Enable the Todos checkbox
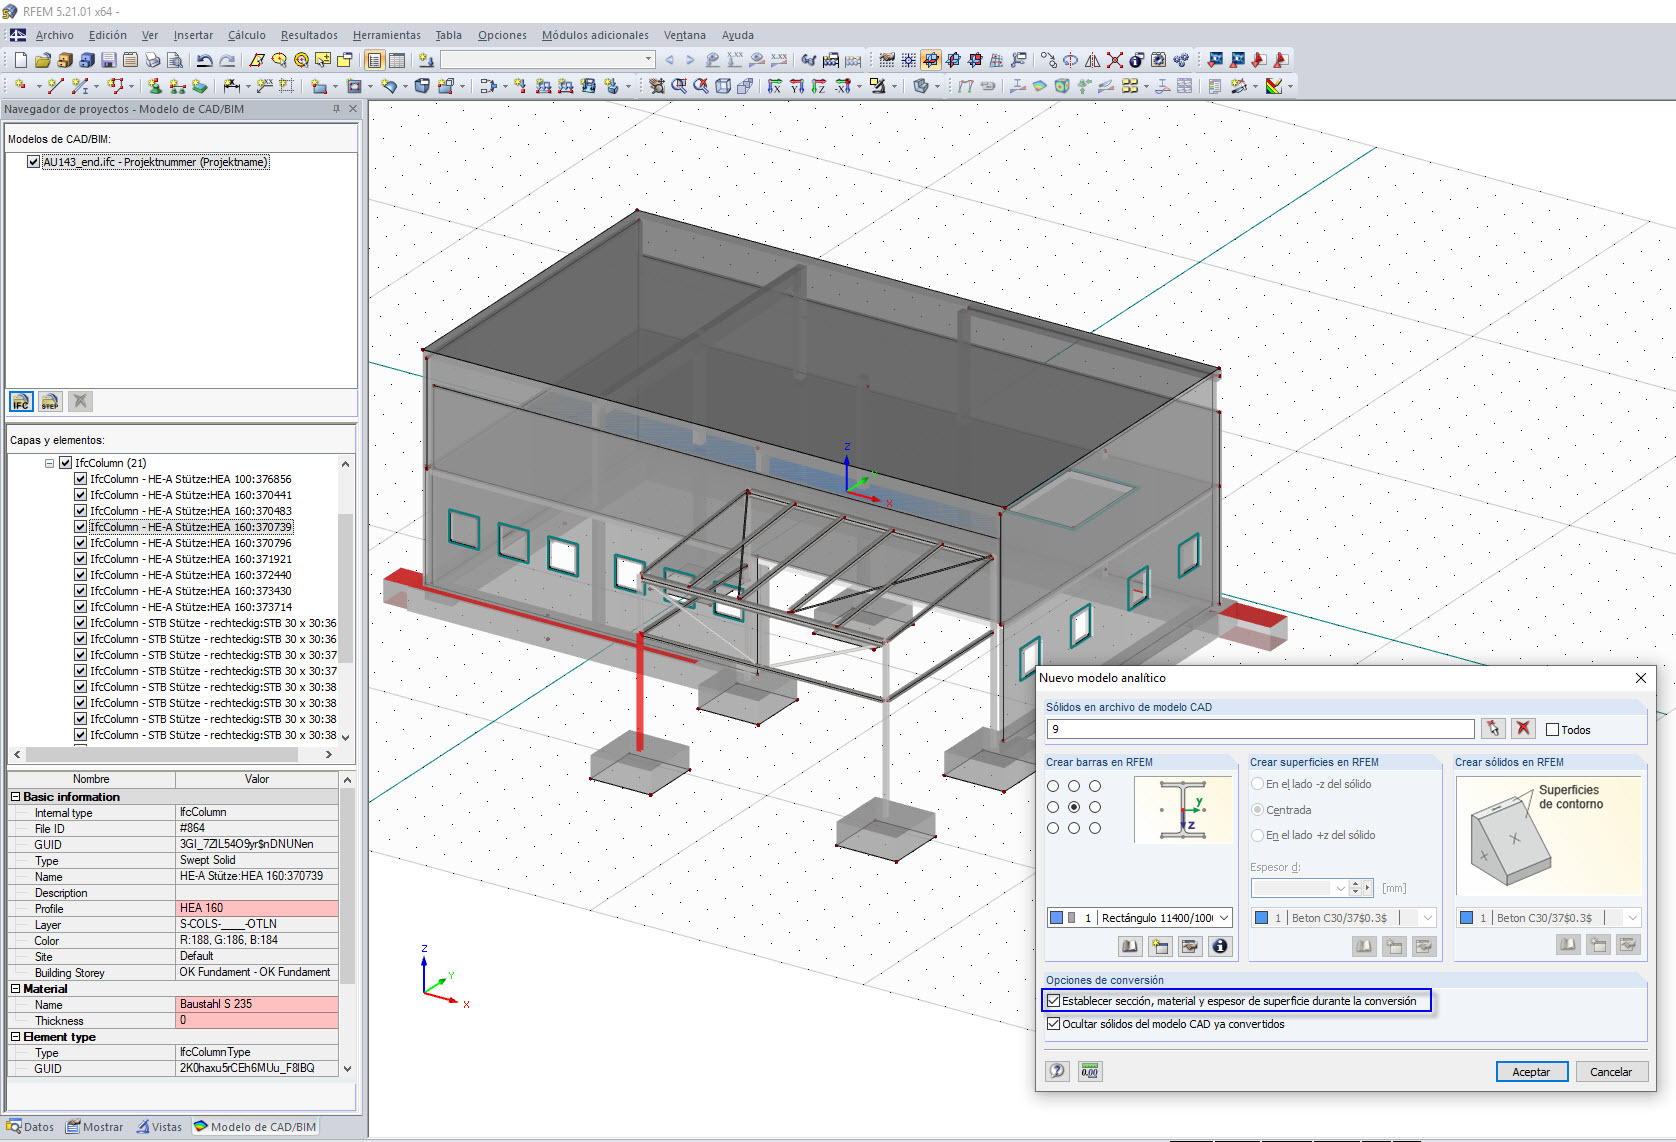 (x=1553, y=730)
